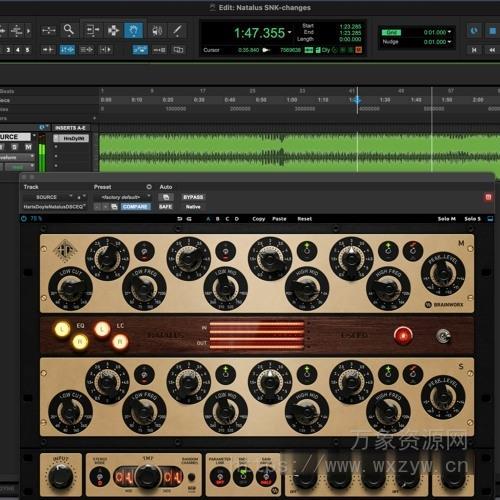Toggle Solo S on SOURCE track
Screen dimensions: 500x500
[14, 147]
